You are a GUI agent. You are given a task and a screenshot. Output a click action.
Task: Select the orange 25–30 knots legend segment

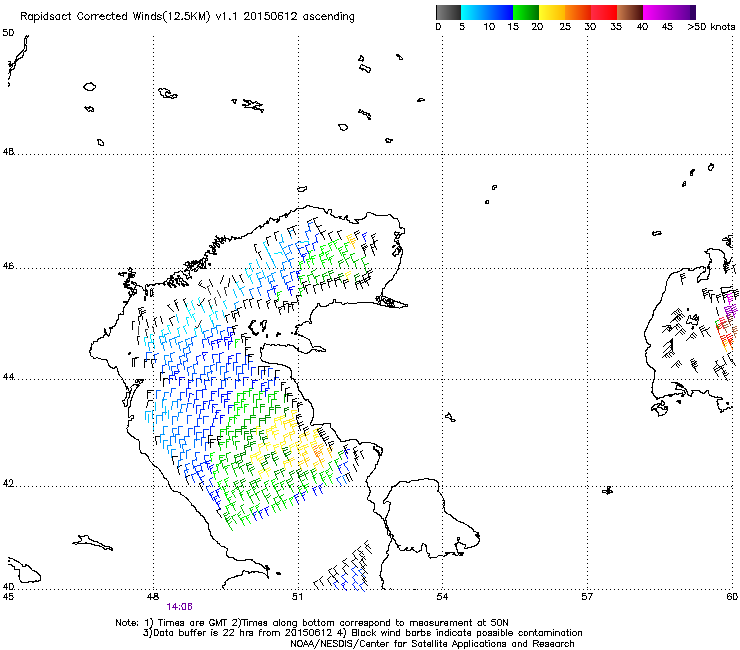click(x=578, y=12)
